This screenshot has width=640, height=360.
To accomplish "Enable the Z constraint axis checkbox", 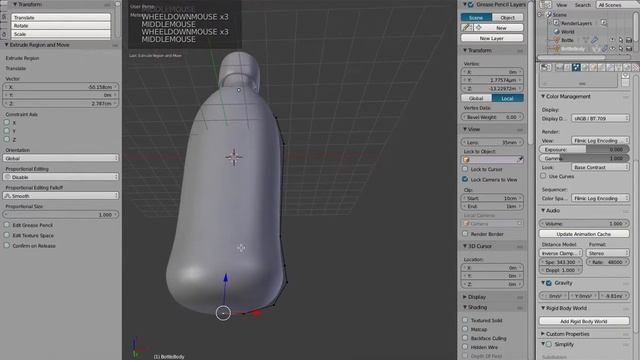I will [x=7, y=140].
